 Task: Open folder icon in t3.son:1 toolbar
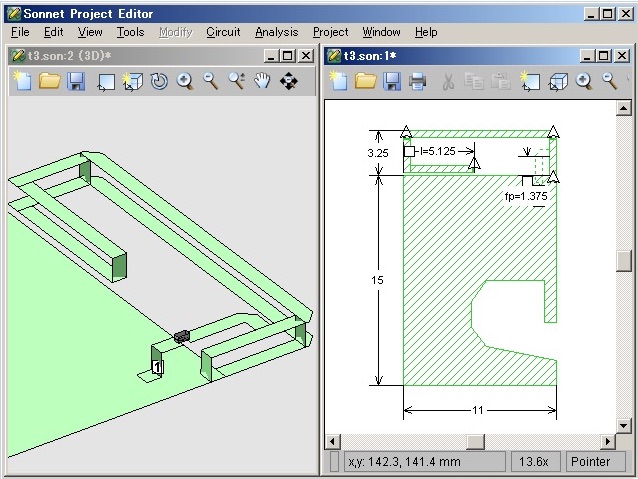tap(365, 81)
